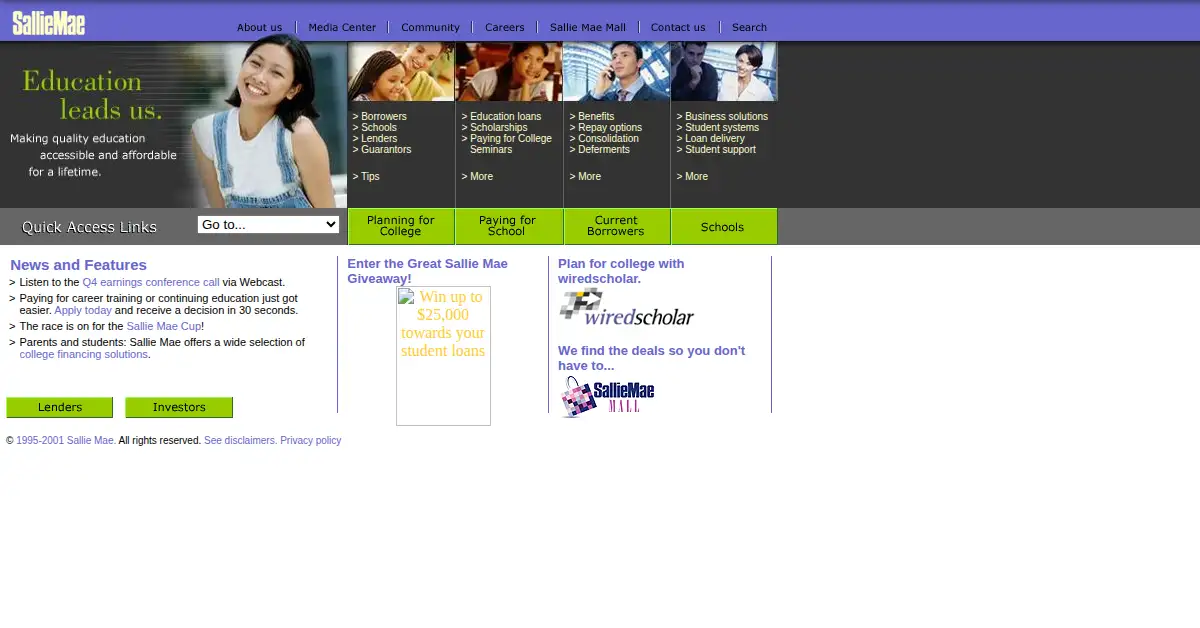The image size is (1200, 628).
Task: Select the Planning for College tab
Action: 401,226
